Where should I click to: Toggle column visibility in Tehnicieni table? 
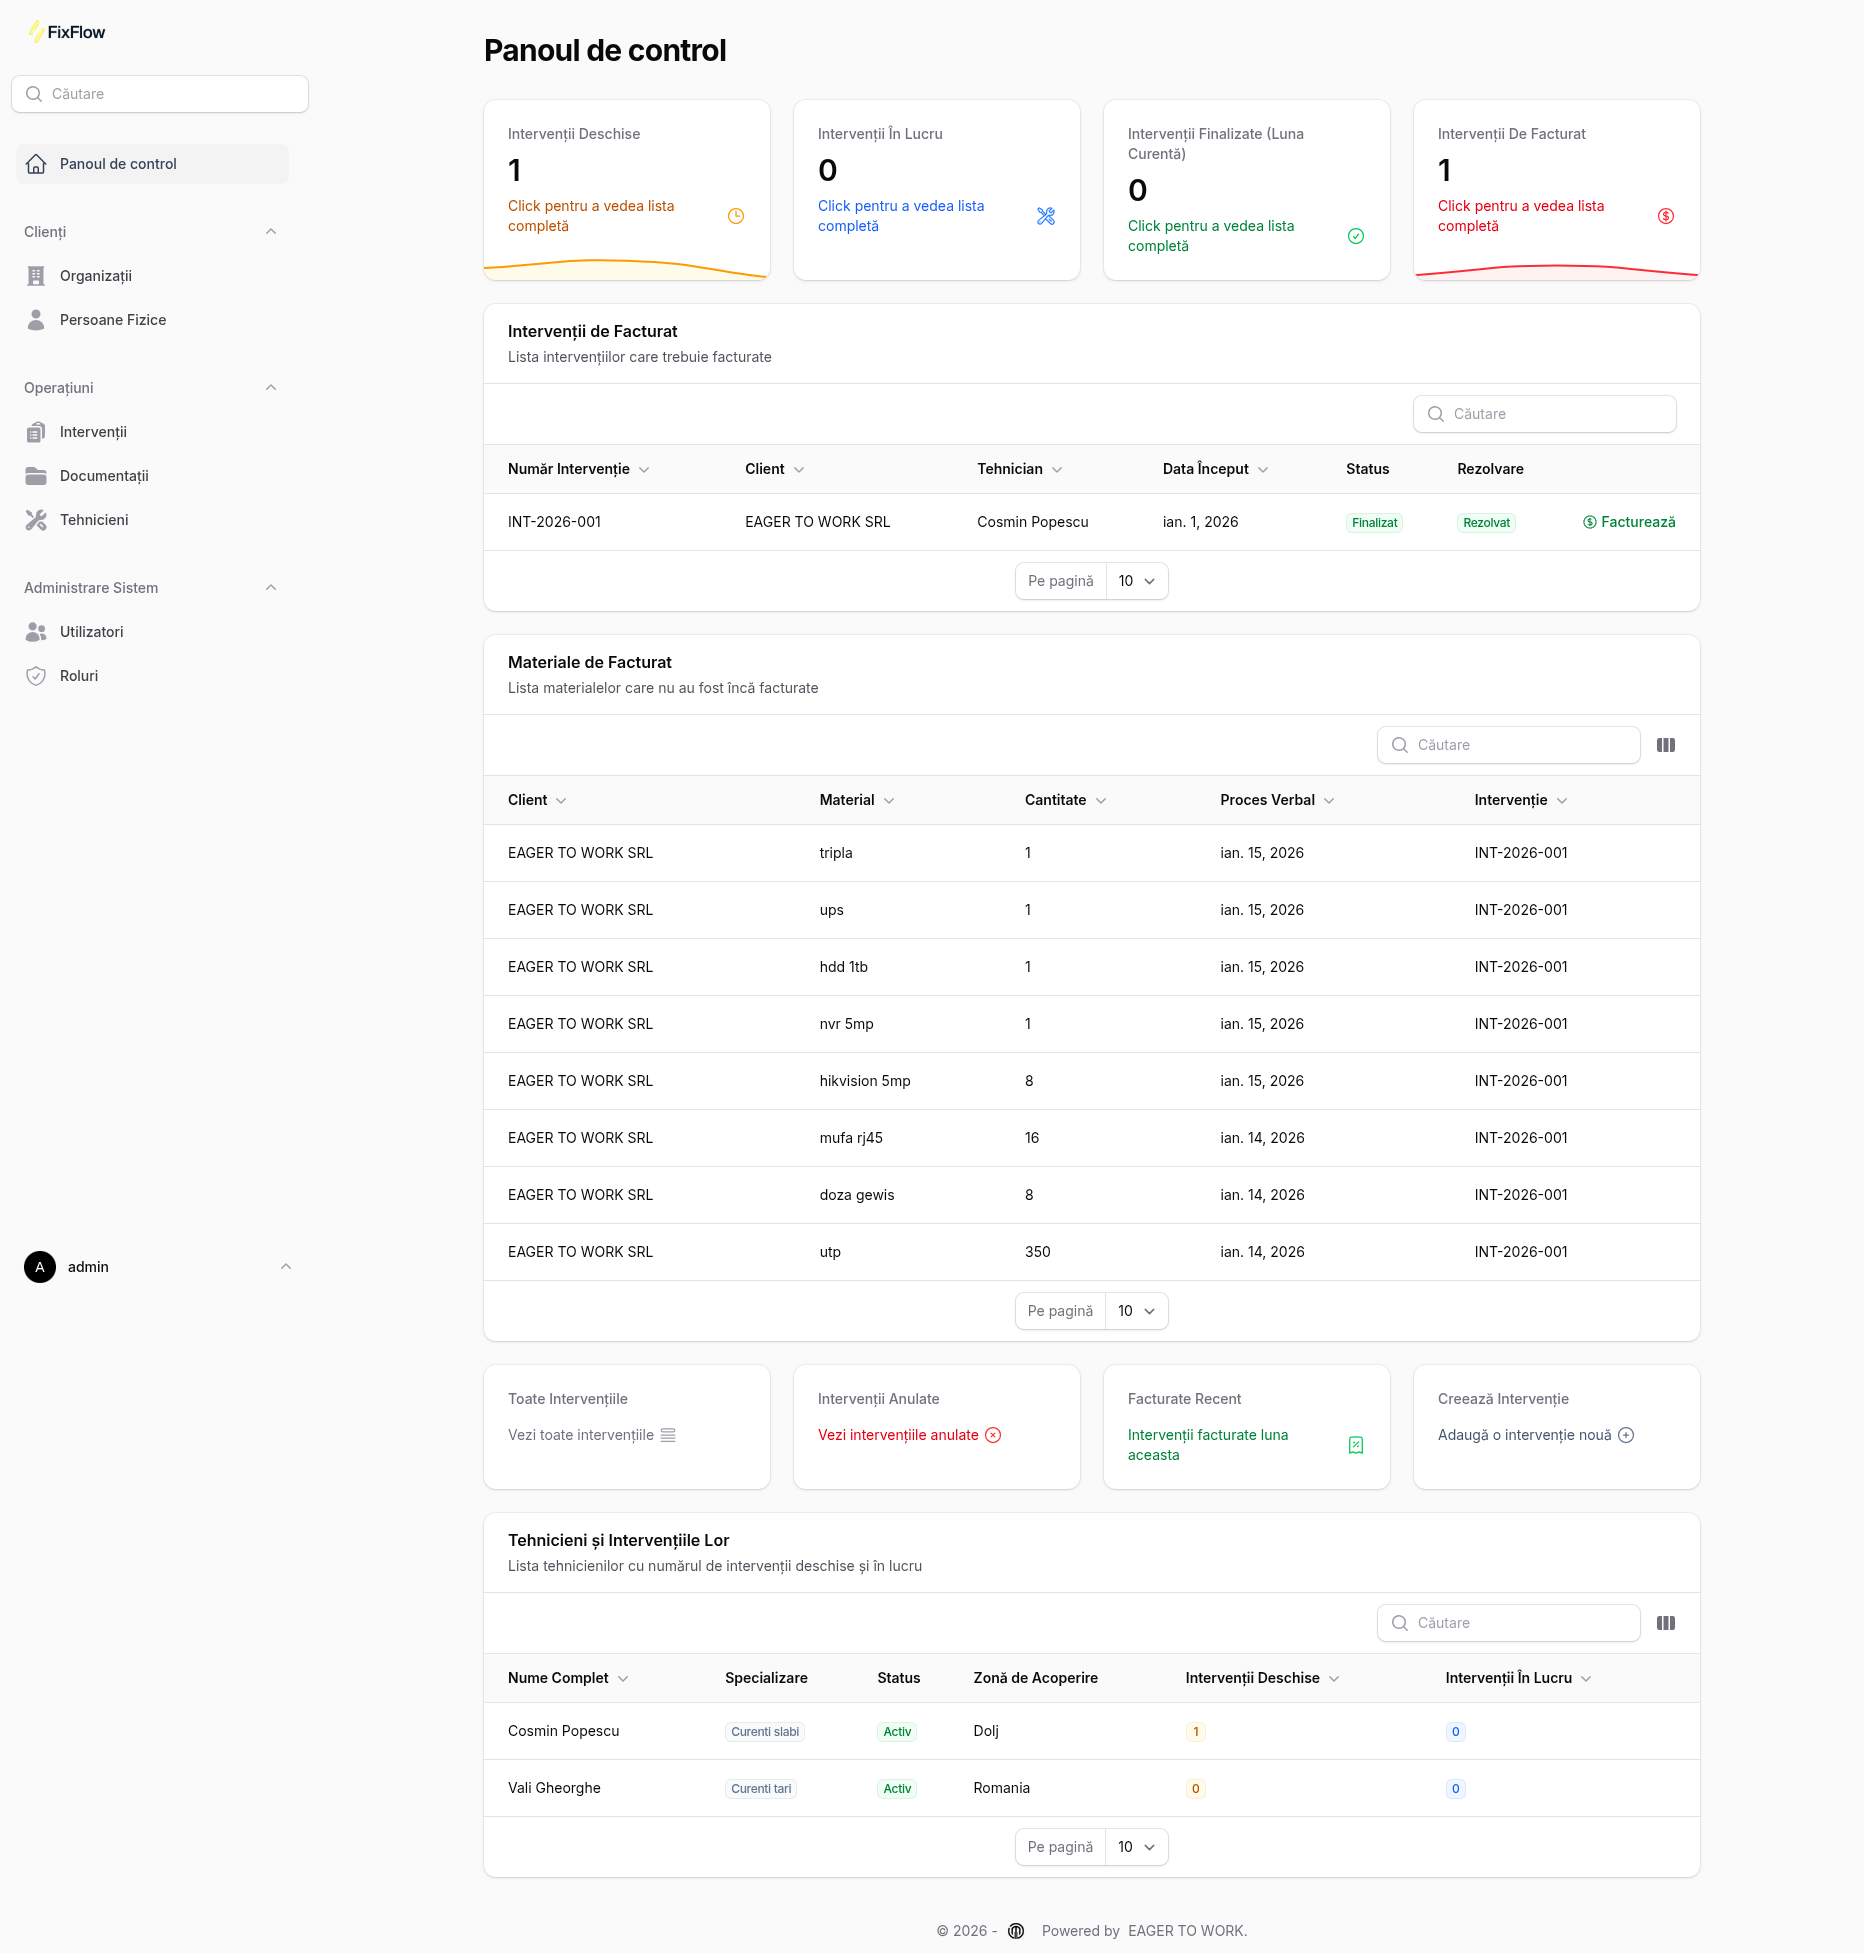(x=1666, y=1623)
